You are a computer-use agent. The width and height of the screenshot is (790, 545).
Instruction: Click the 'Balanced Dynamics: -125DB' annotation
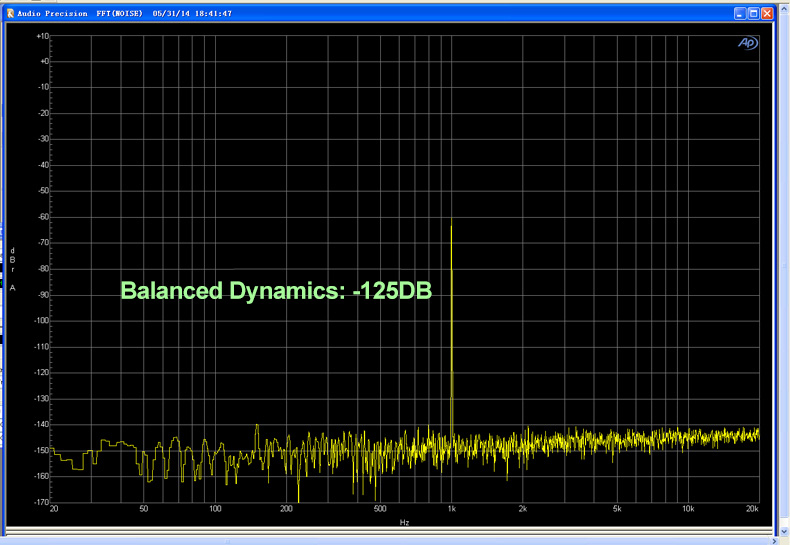276,291
